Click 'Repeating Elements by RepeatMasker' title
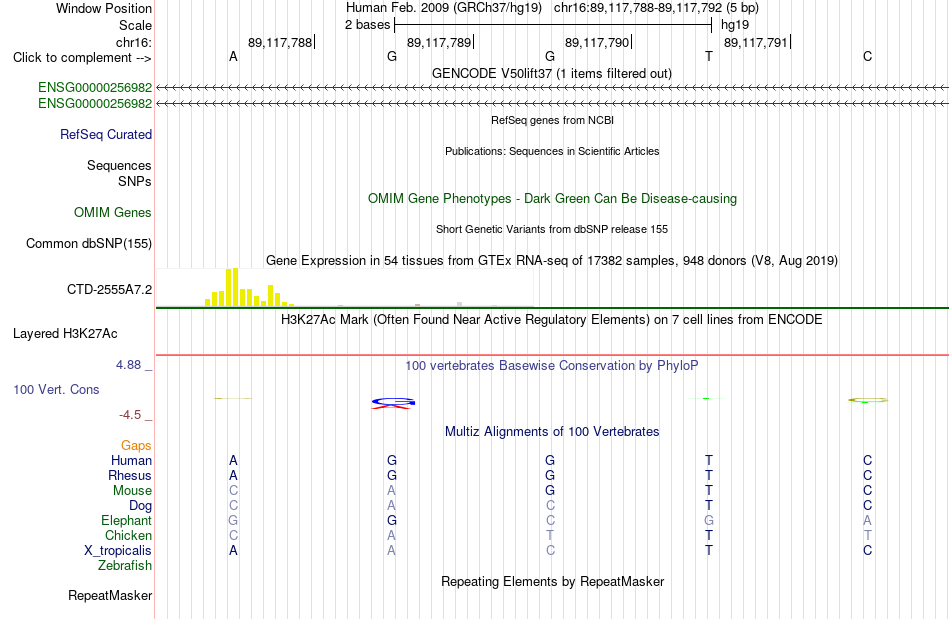950x619 pixels. [552, 581]
